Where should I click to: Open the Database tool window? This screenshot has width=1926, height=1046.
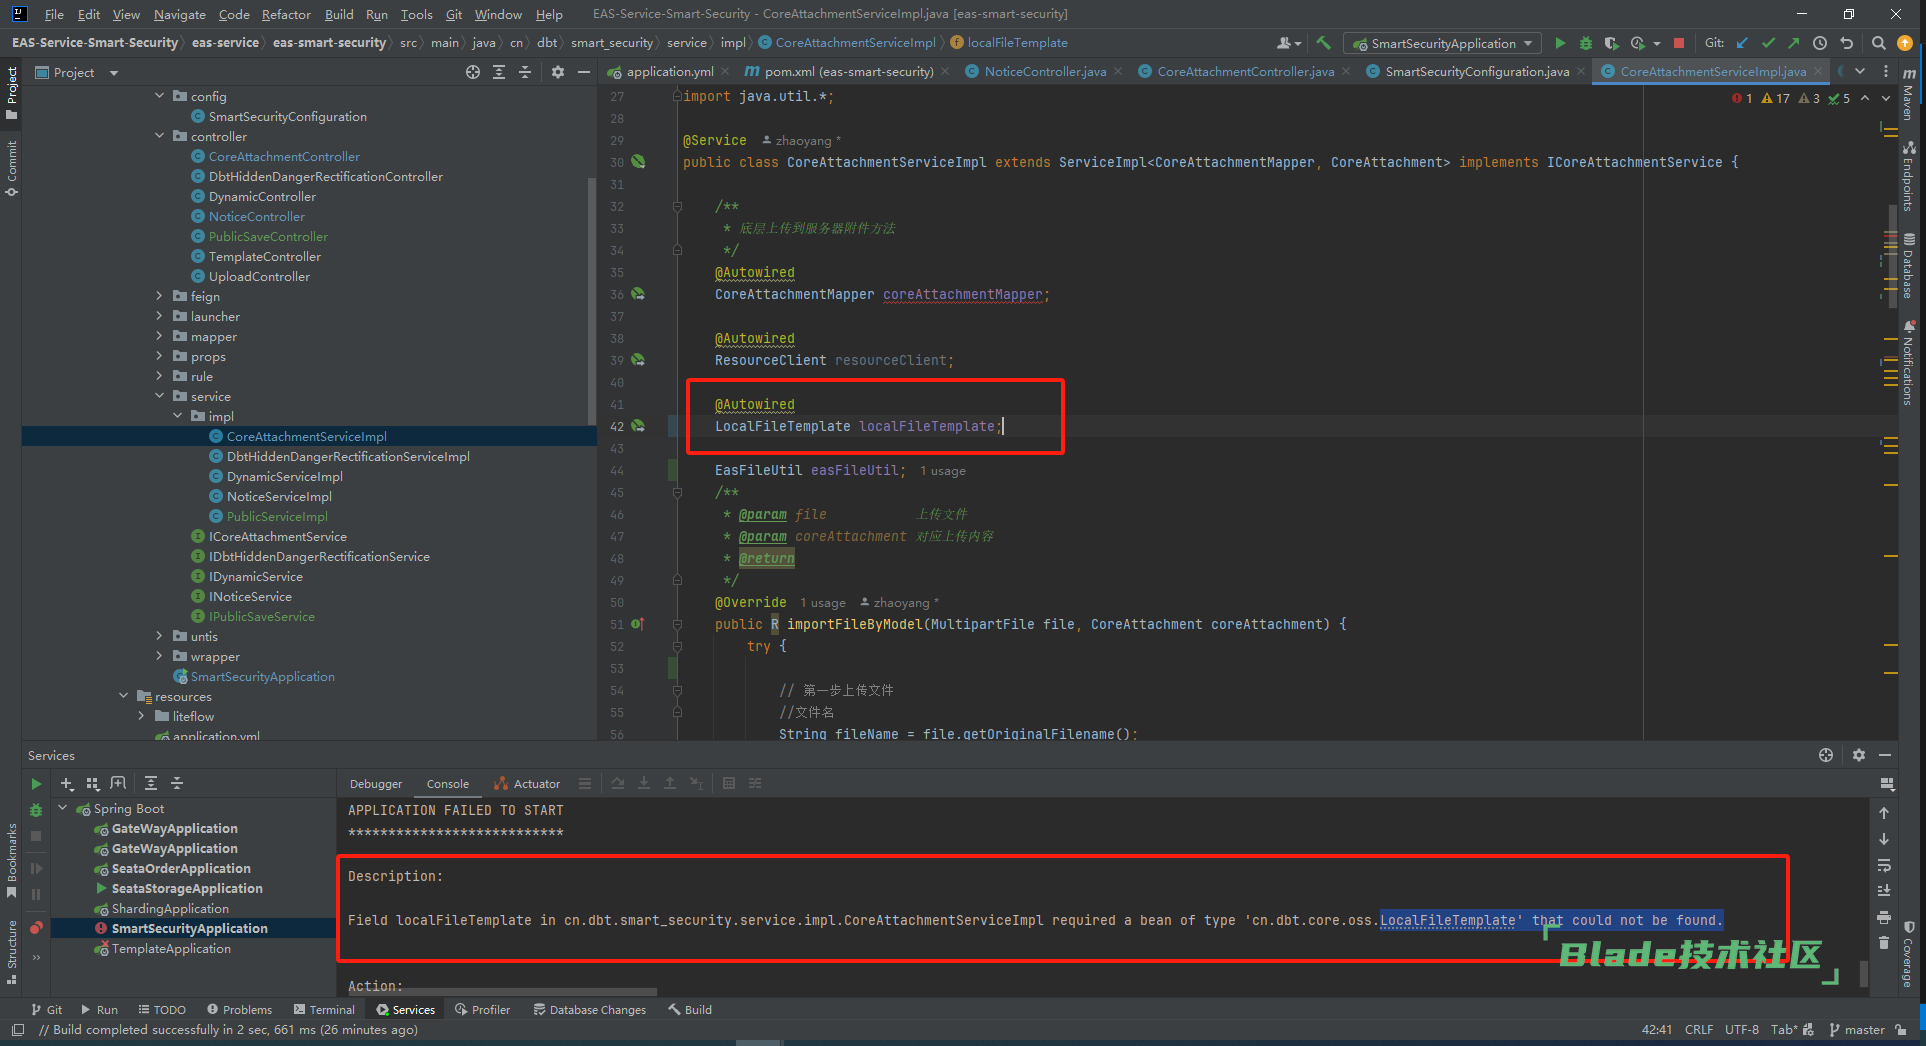tap(1909, 265)
